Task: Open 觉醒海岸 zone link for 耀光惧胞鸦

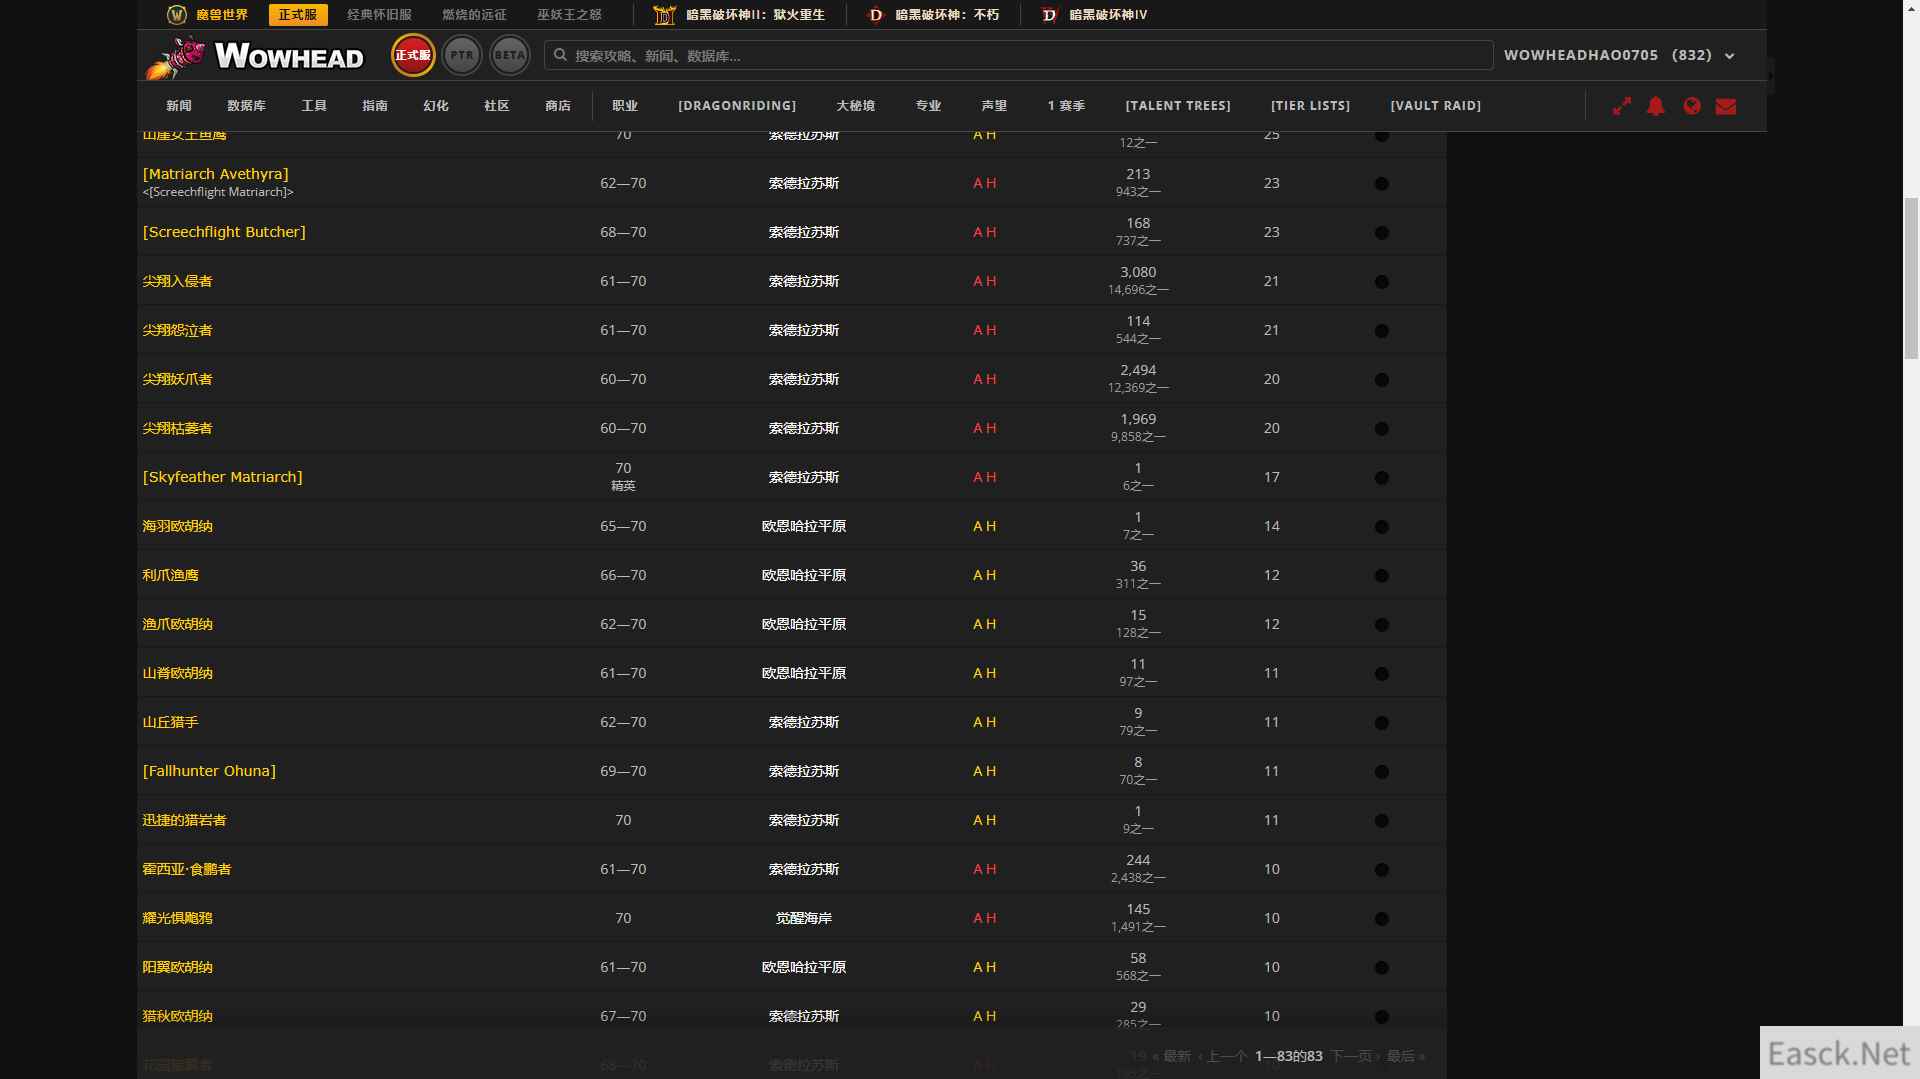Action: (804, 918)
